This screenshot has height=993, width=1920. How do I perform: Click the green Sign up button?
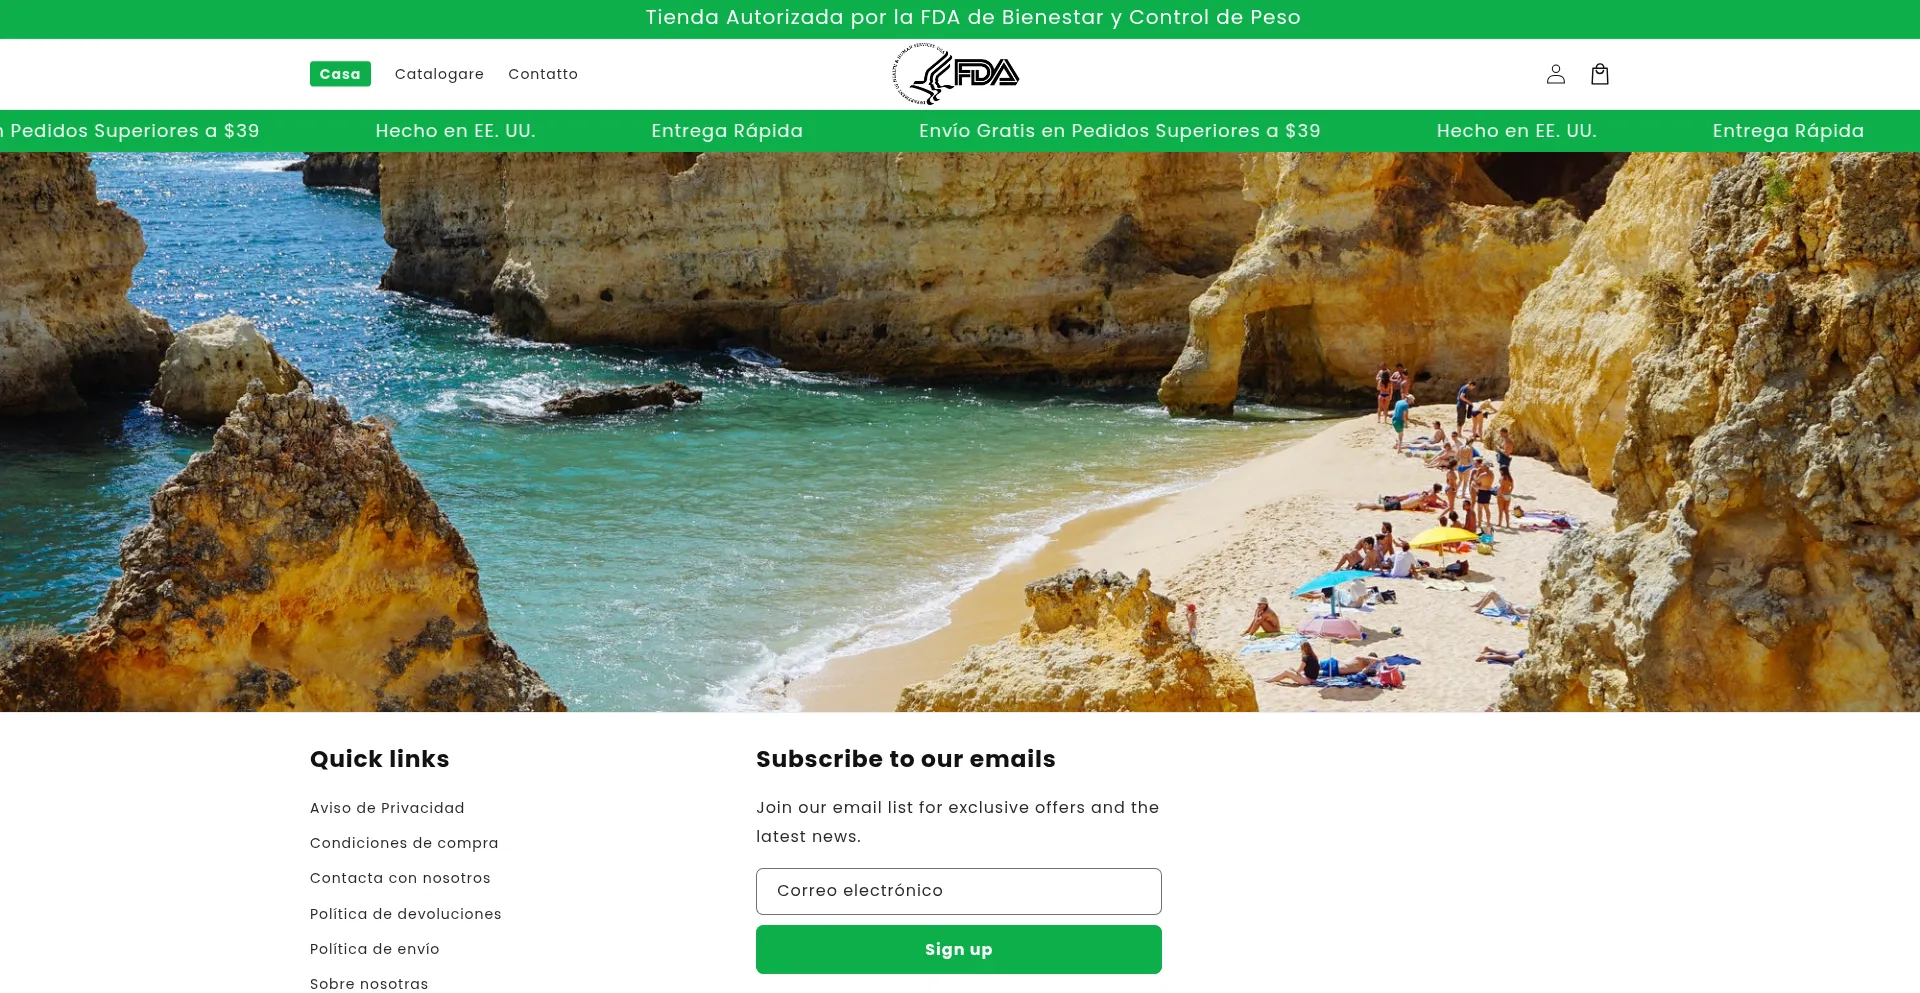[x=959, y=949]
